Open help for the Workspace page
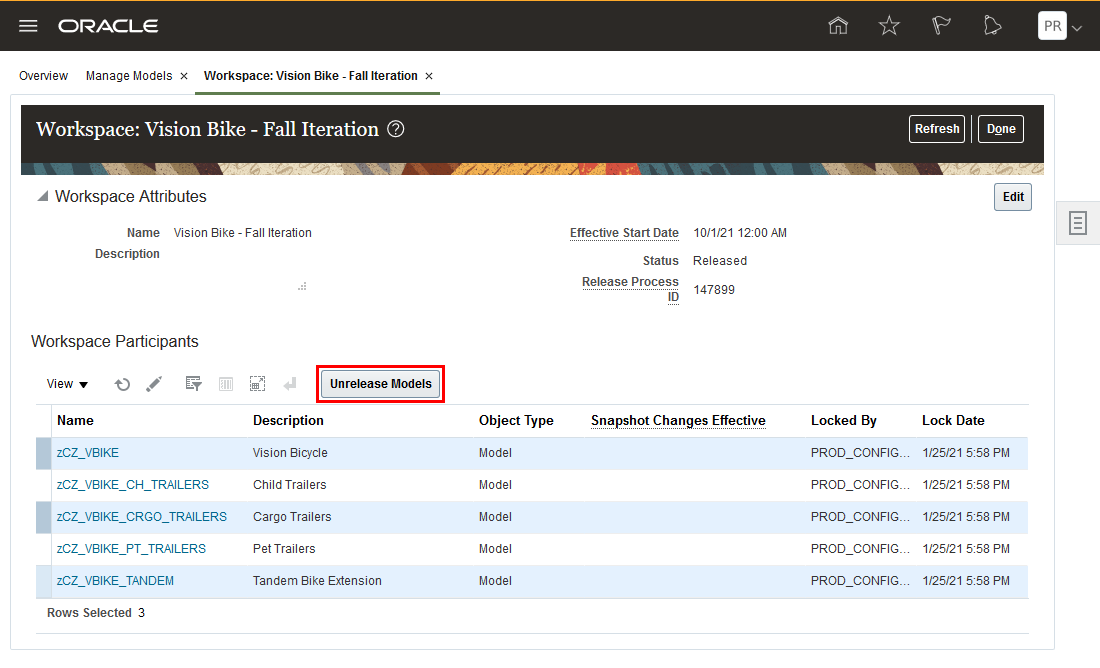 [x=396, y=129]
